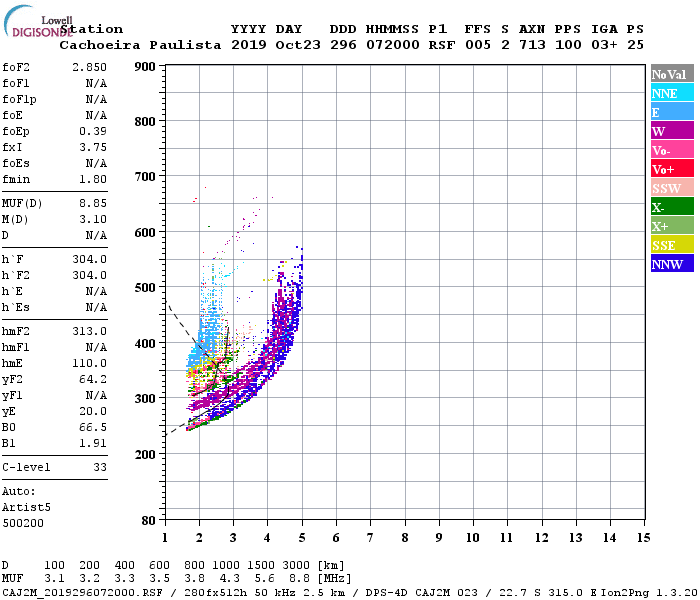The image size is (700, 600).
Task: Click the yF2 value 64.2
Action: [x=93, y=379]
